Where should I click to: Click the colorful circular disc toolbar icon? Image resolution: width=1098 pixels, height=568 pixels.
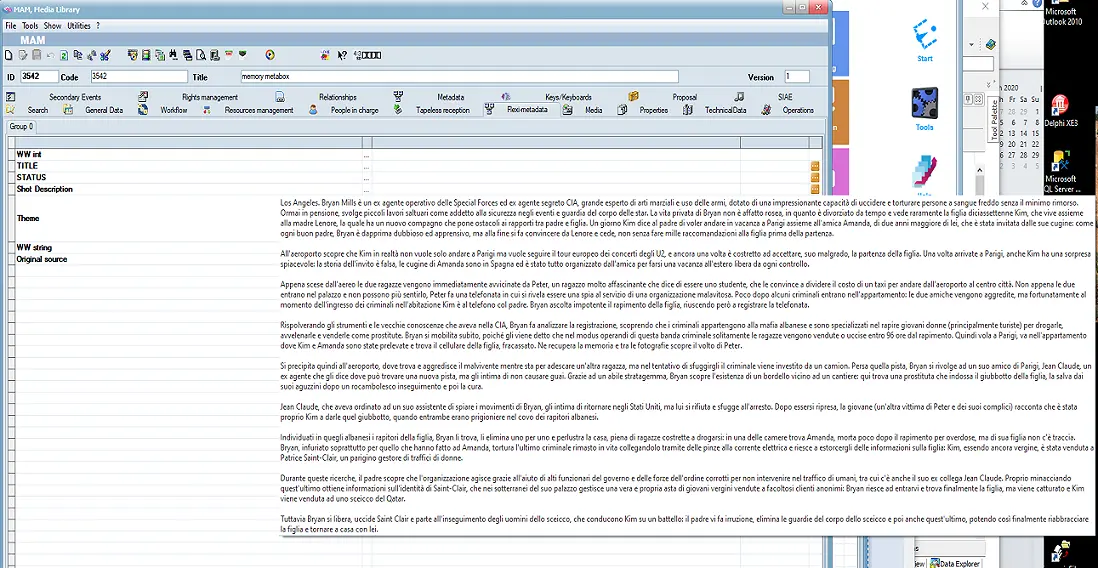tap(270, 55)
